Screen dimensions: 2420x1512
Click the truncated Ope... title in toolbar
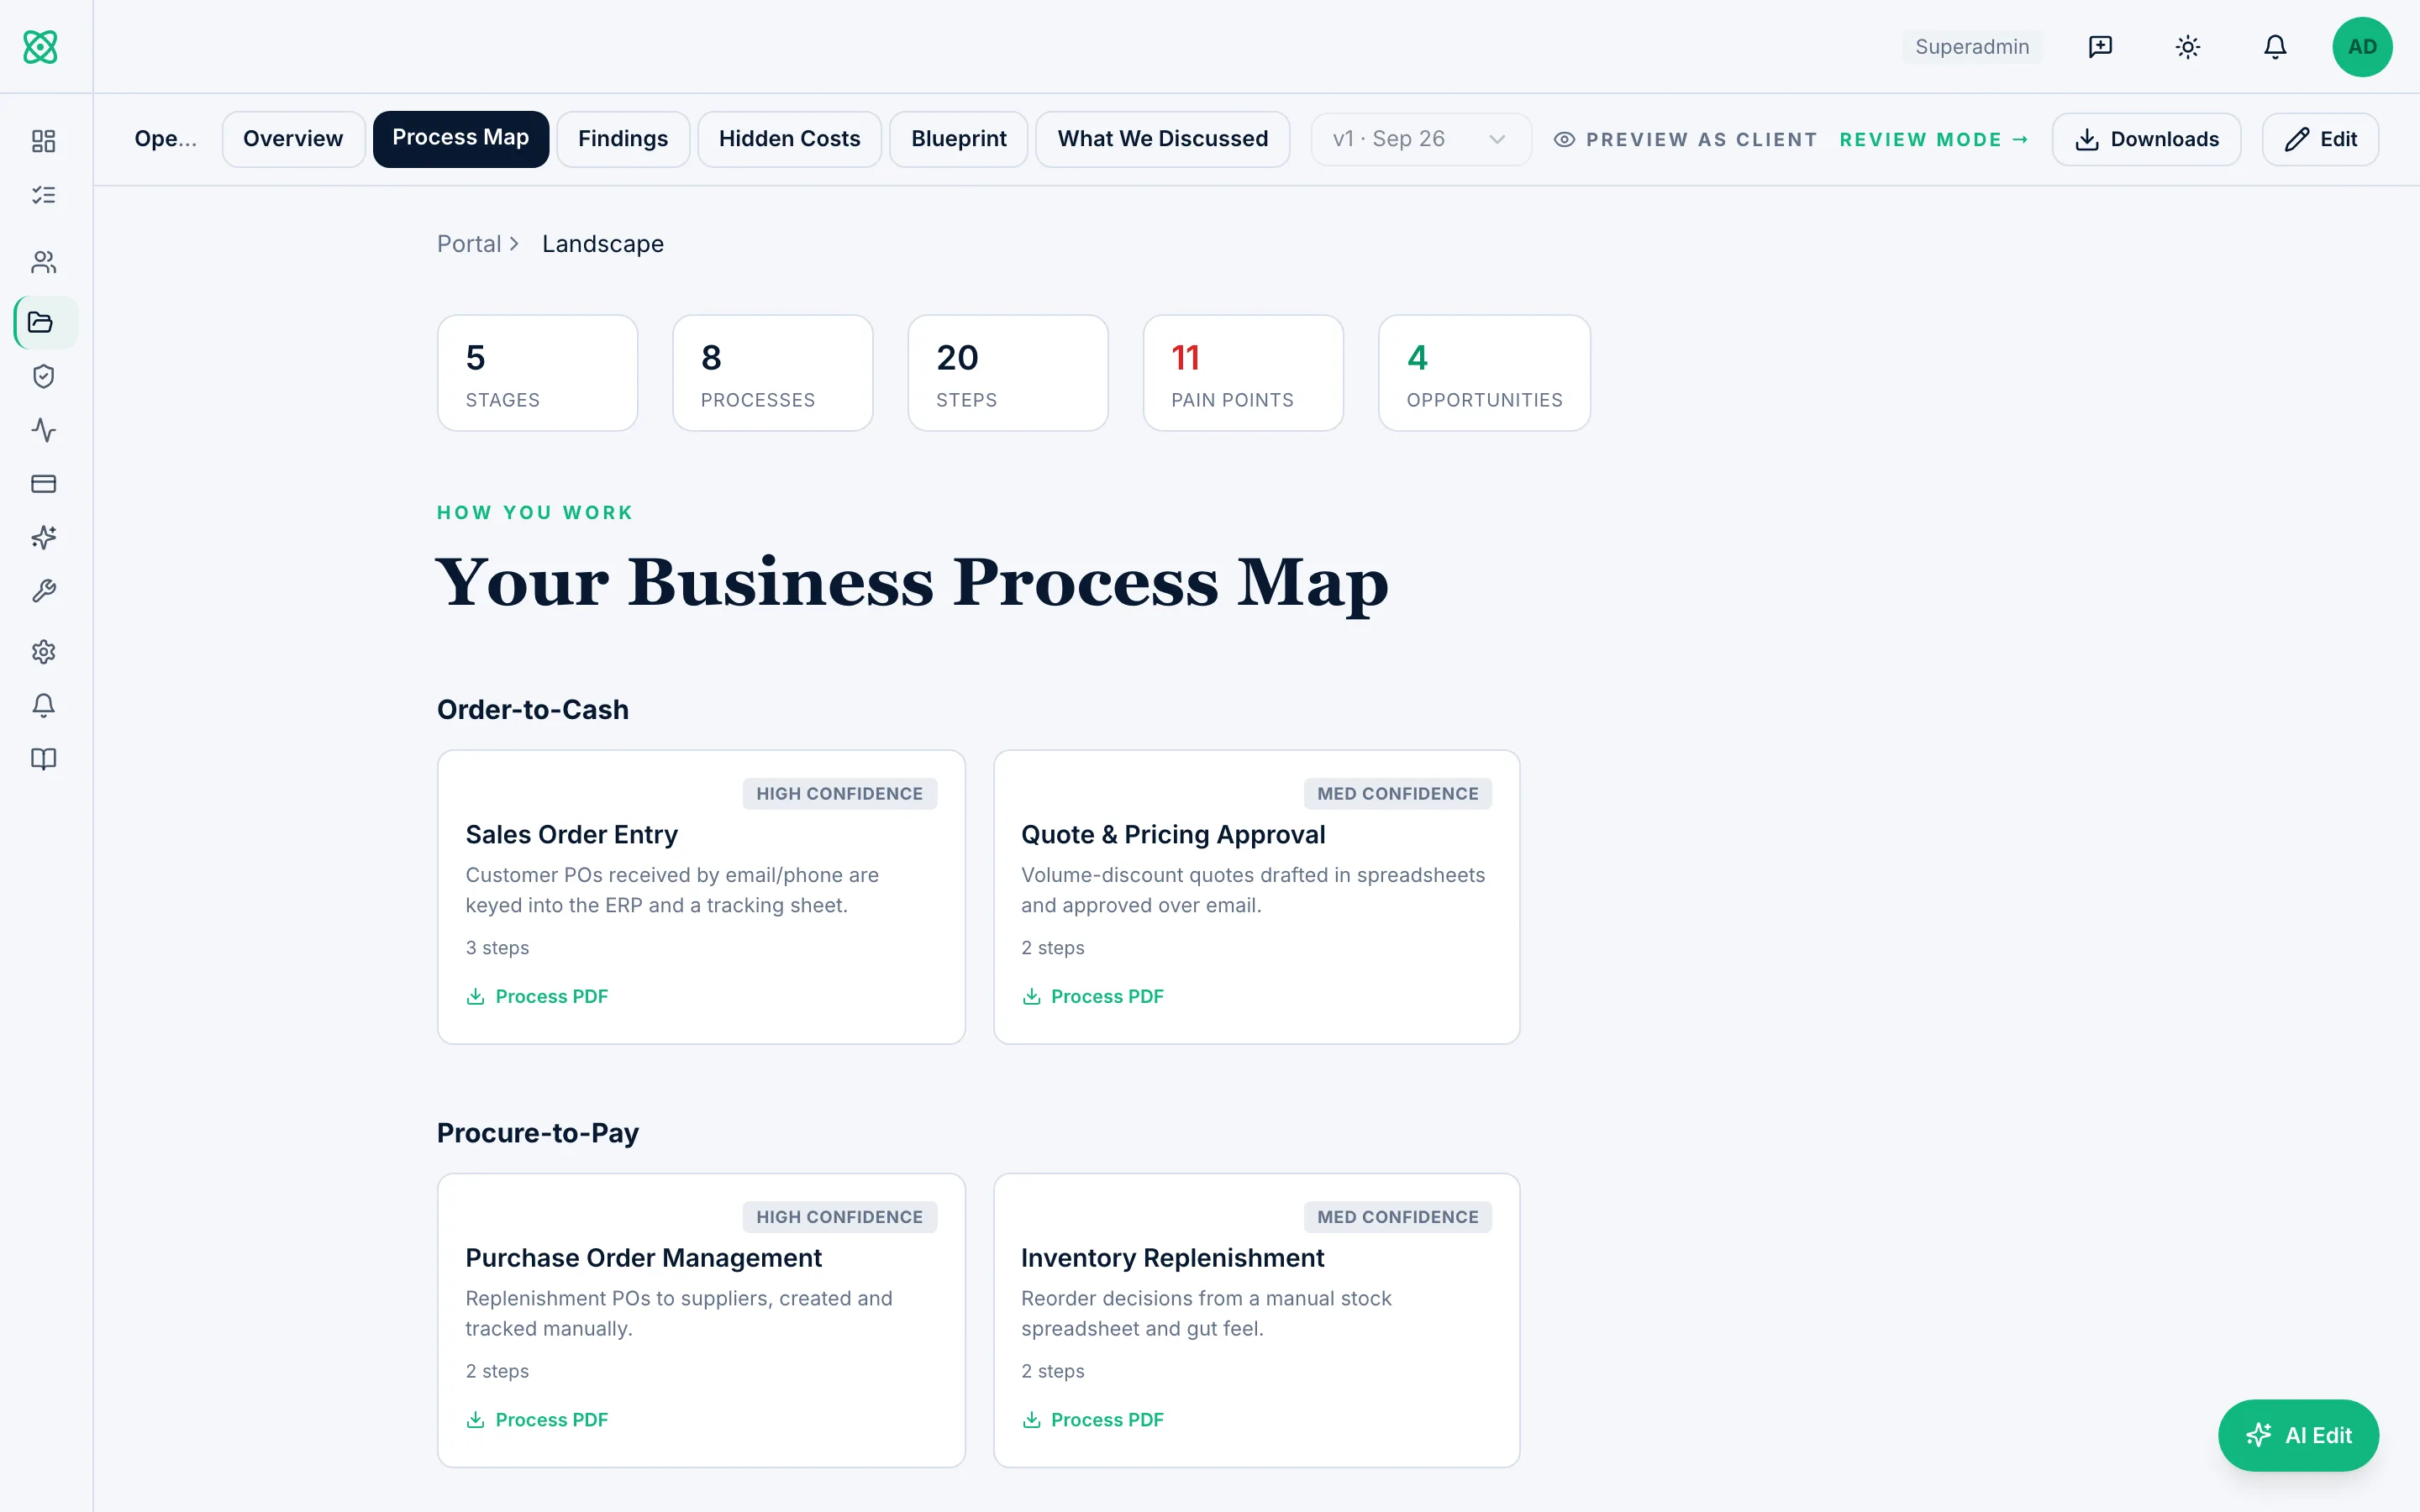coord(166,139)
